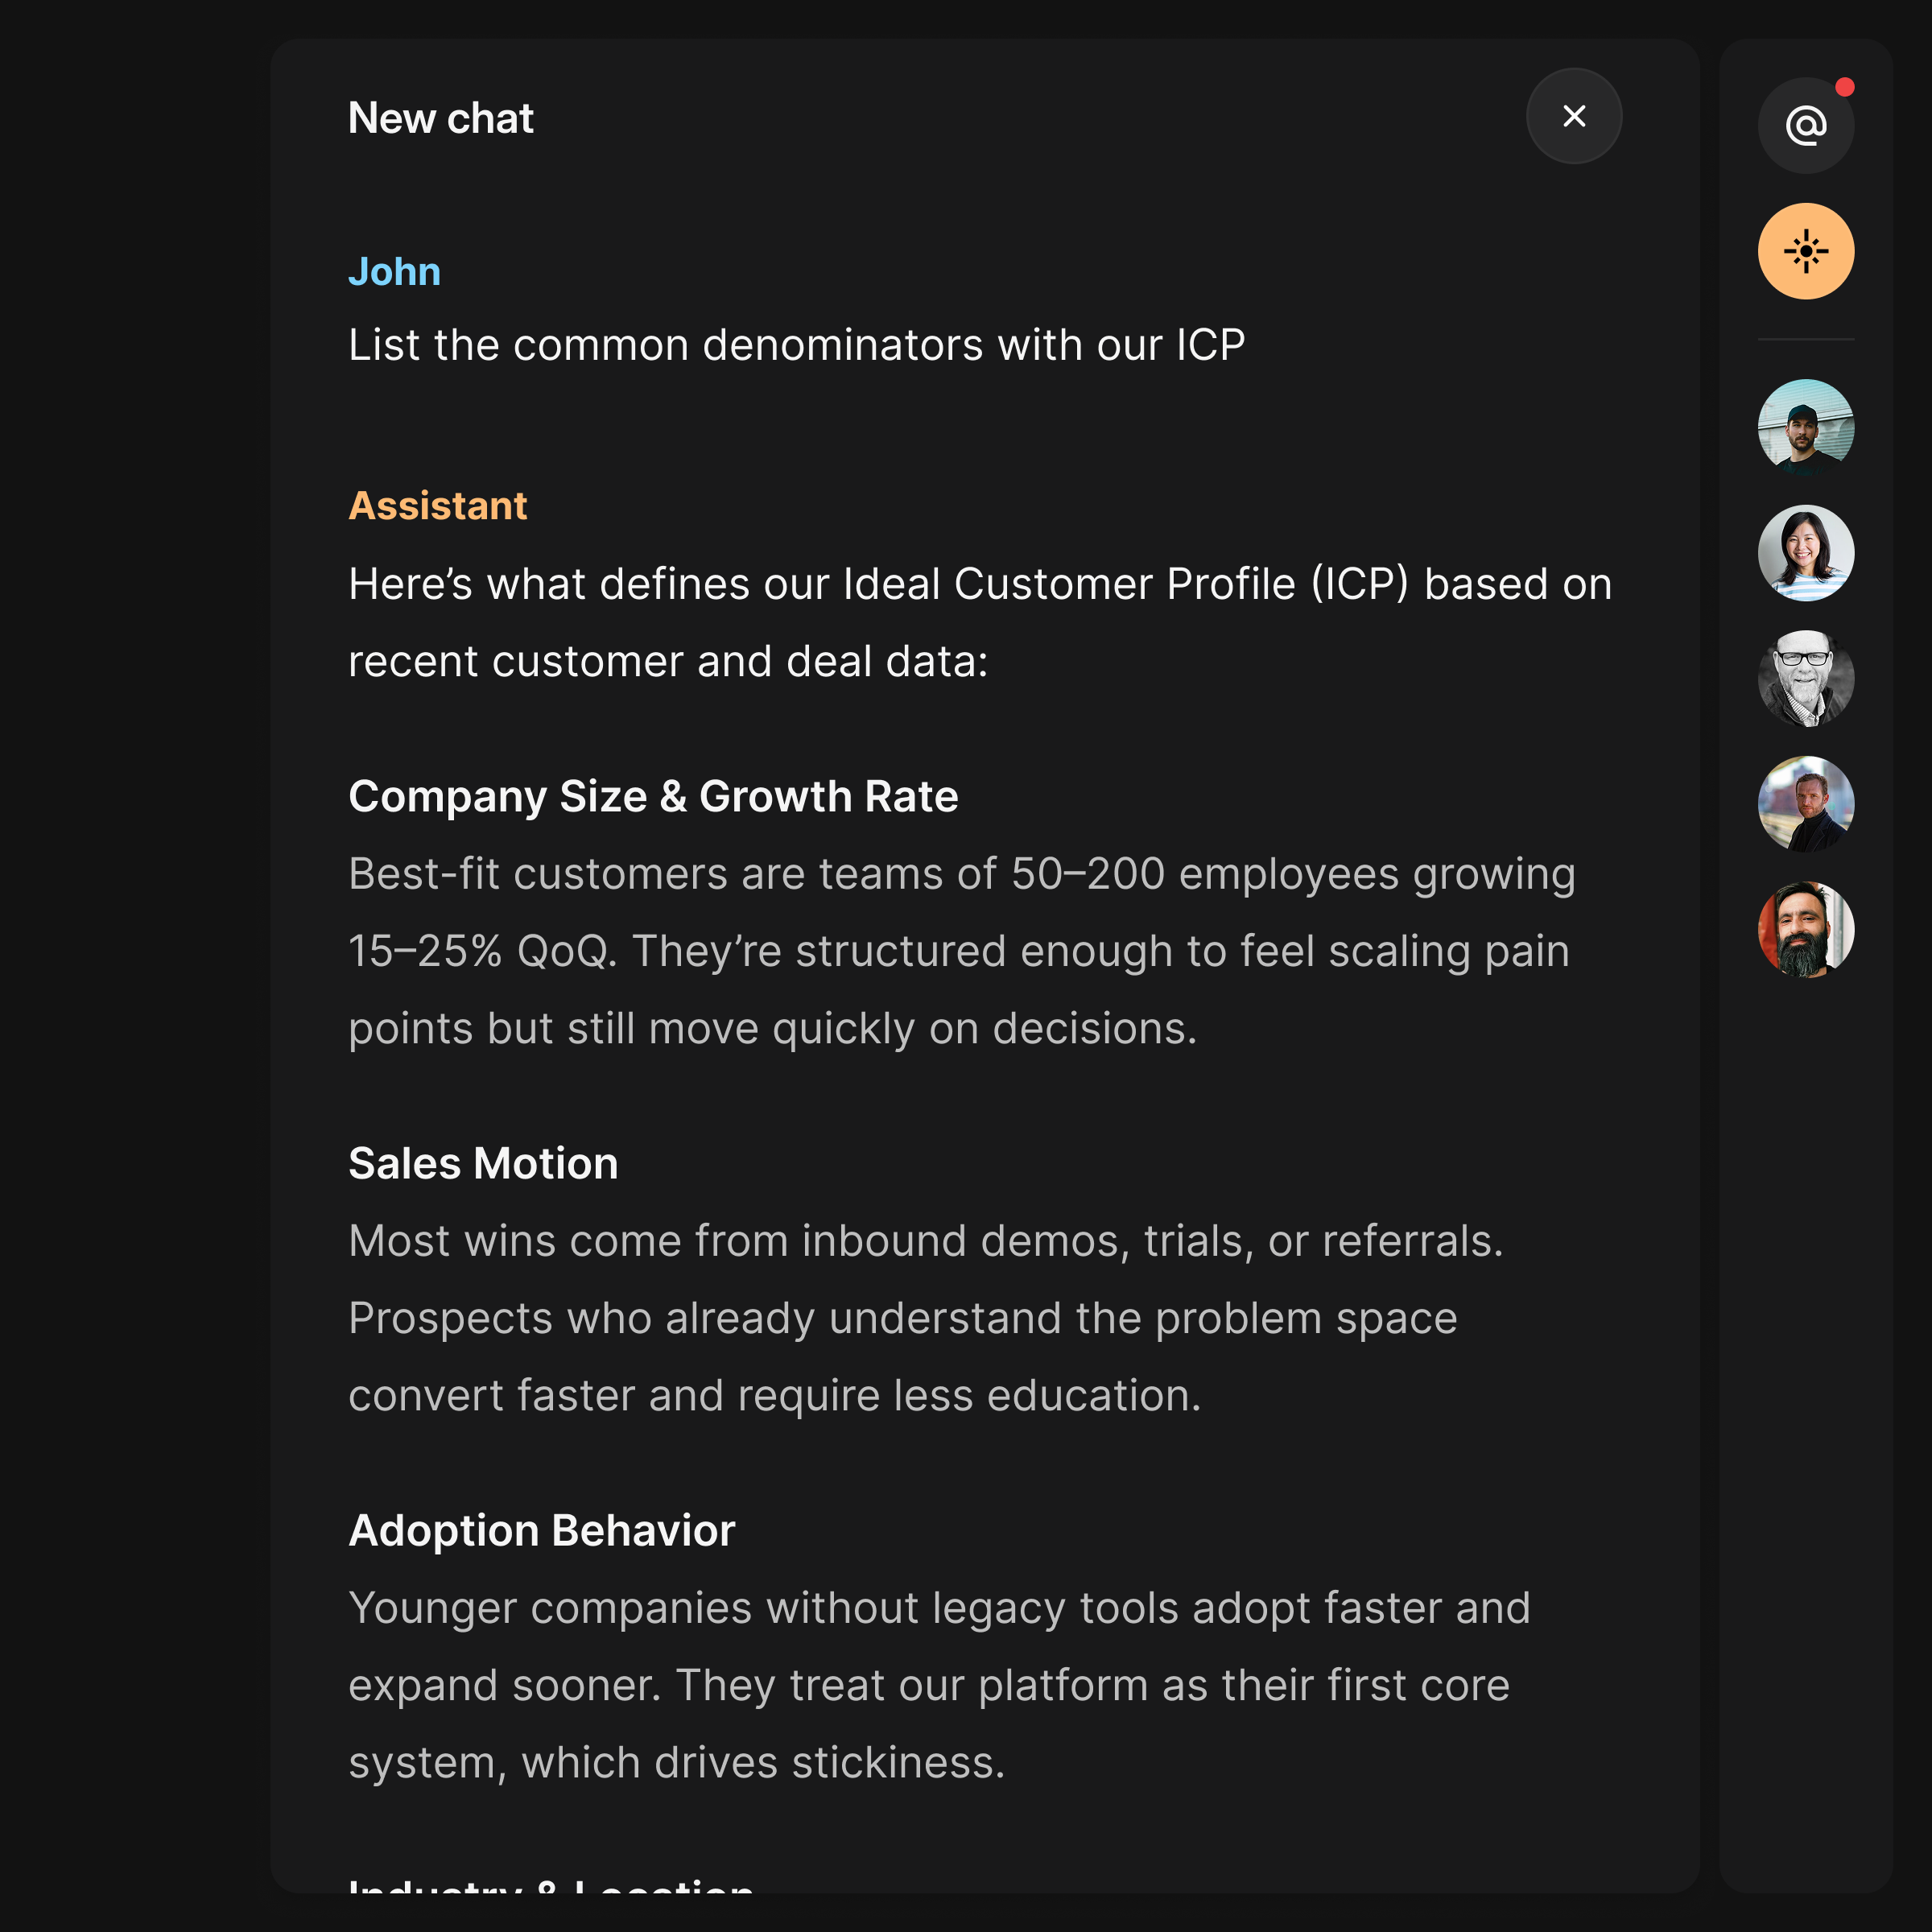The image size is (1932, 1932).
Task: Click the Sales Motion heading
Action: tap(483, 1164)
